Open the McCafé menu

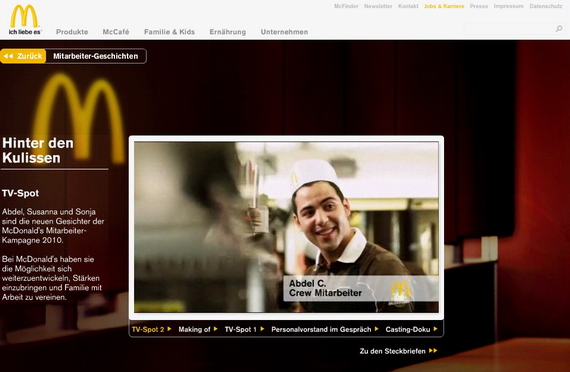pyautogui.click(x=116, y=32)
